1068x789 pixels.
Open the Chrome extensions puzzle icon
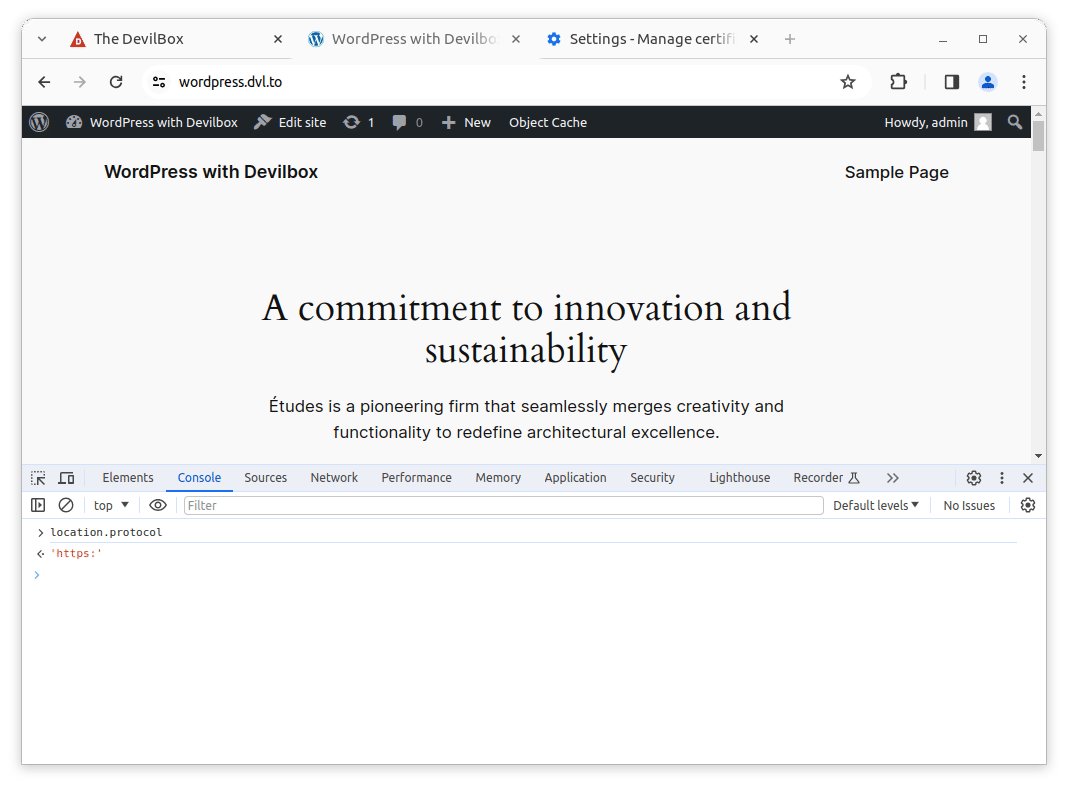coord(898,82)
